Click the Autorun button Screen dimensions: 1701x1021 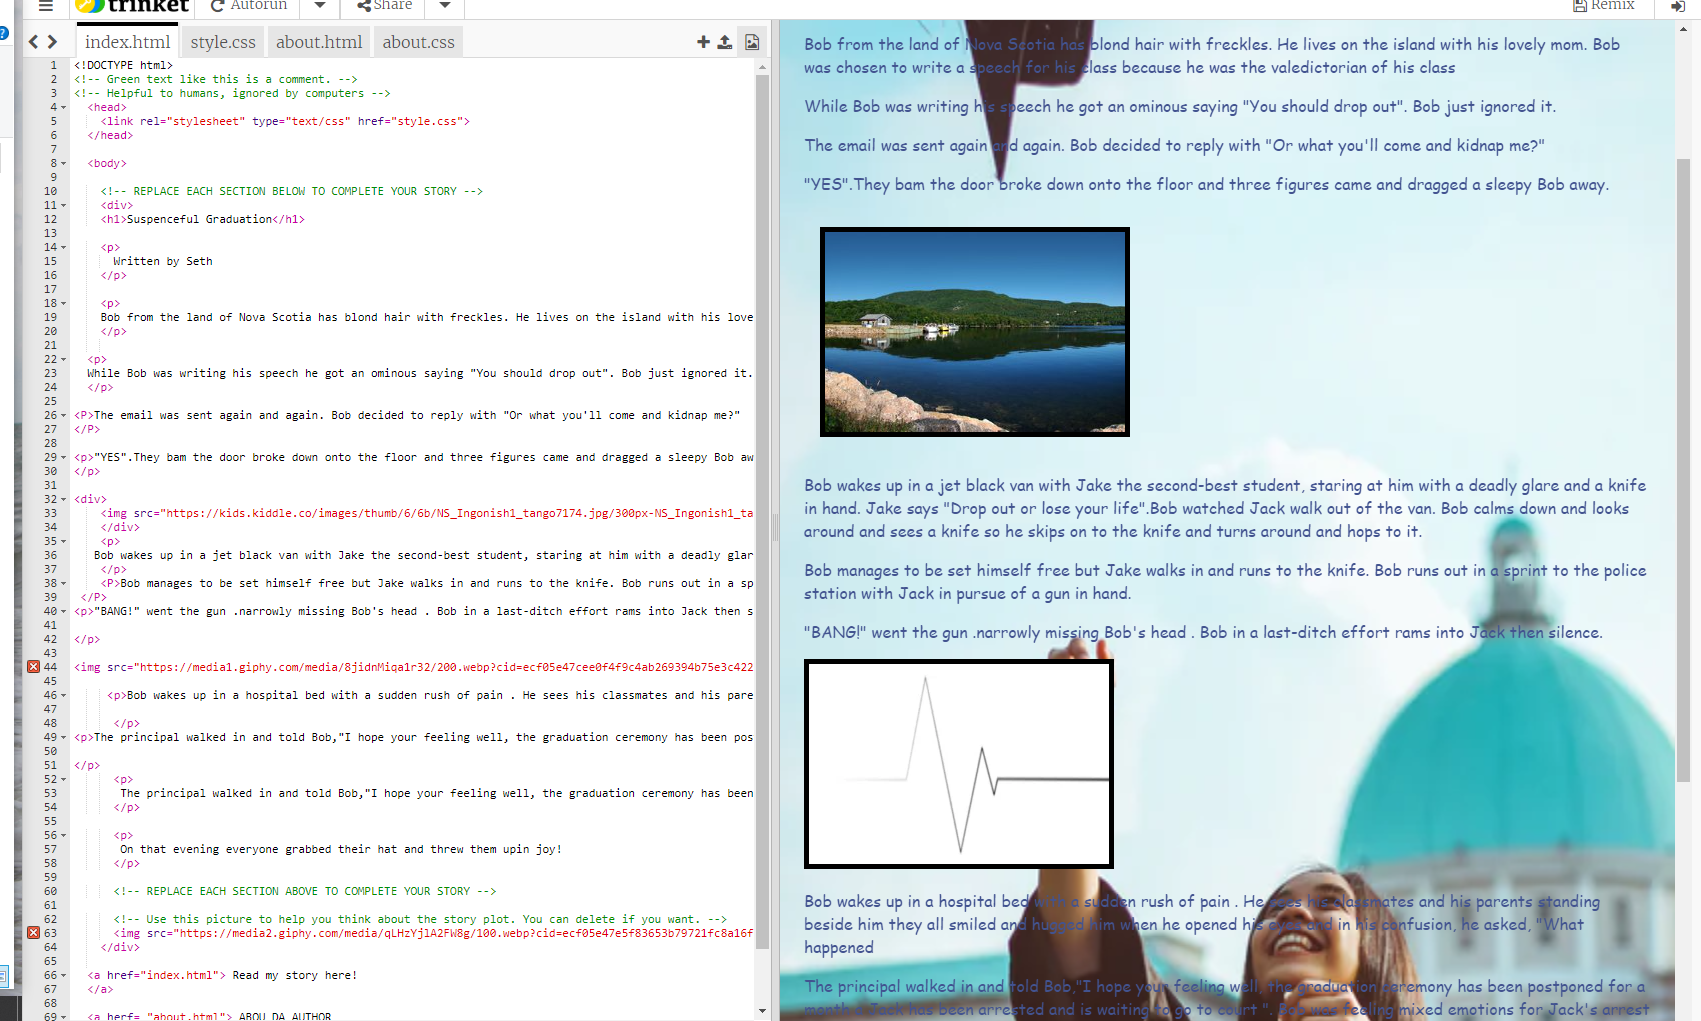[x=249, y=6]
